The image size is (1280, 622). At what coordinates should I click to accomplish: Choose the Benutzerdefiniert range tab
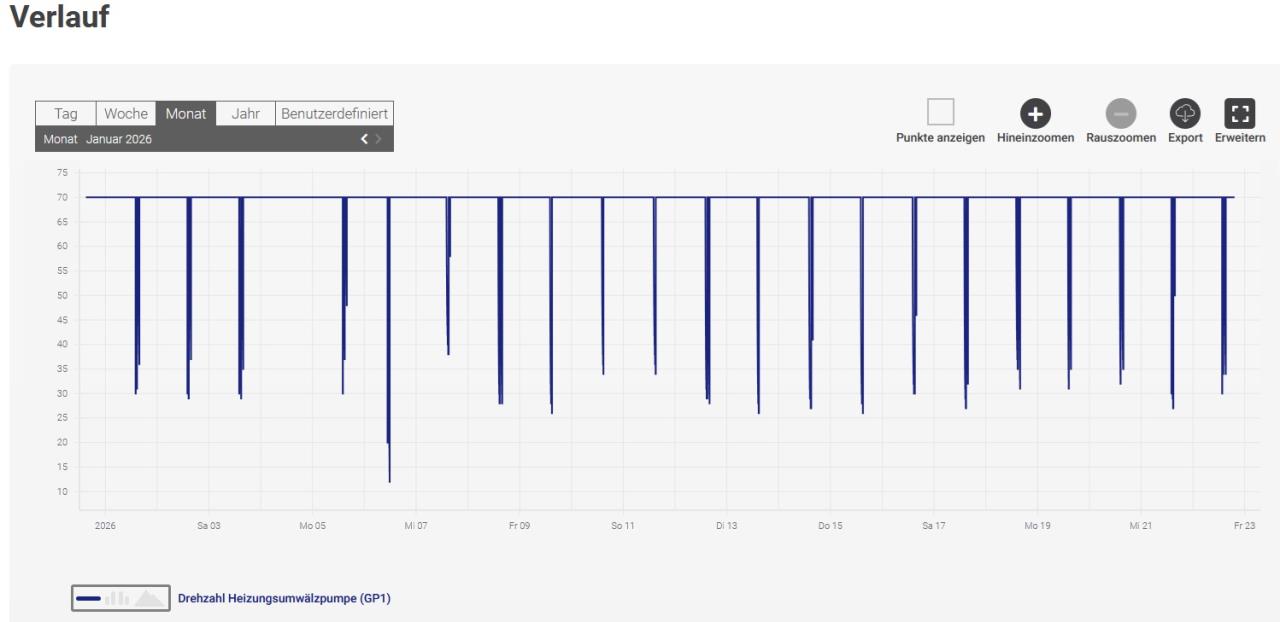pyautogui.click(x=334, y=114)
